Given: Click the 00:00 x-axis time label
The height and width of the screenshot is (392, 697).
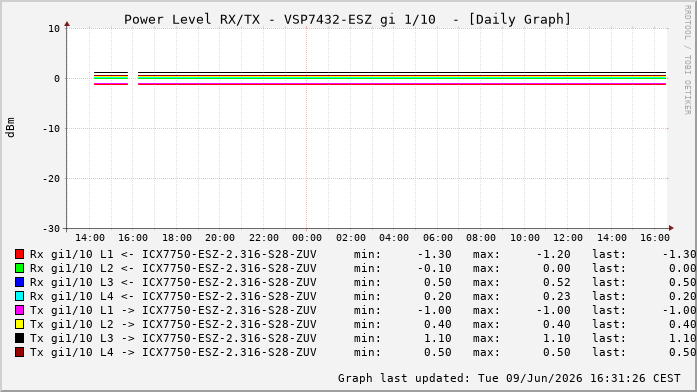Looking at the screenshot, I should coord(307,238).
